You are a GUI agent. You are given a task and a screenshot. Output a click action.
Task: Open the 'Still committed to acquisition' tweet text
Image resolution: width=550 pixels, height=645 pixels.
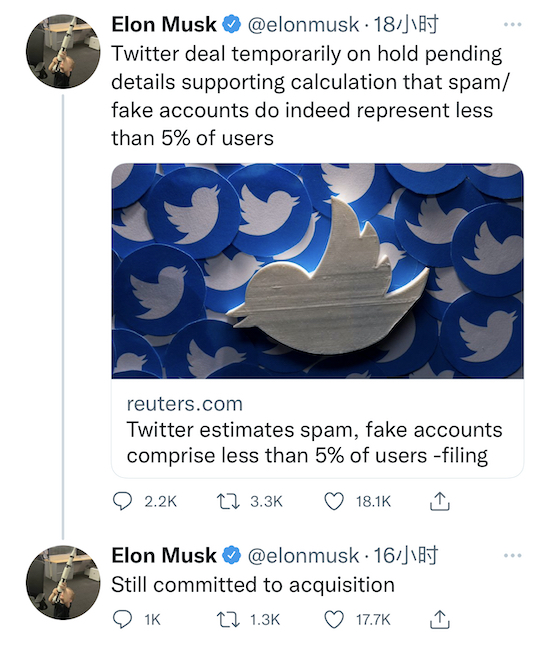click(x=253, y=585)
